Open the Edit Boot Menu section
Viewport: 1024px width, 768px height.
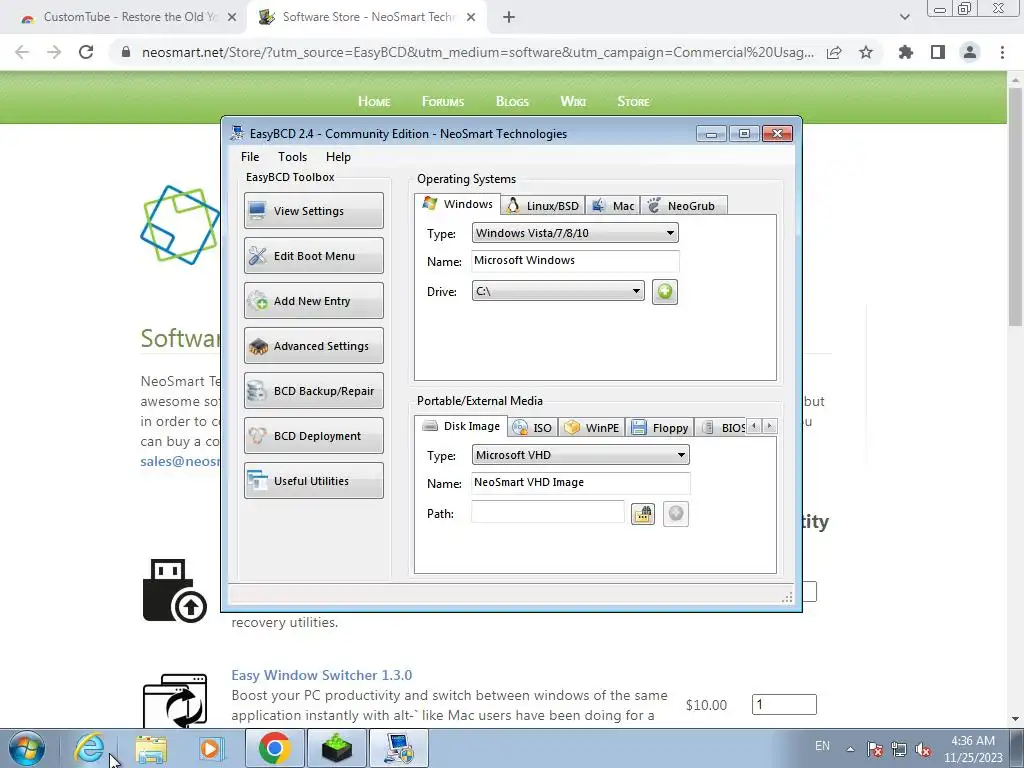pyautogui.click(x=313, y=255)
